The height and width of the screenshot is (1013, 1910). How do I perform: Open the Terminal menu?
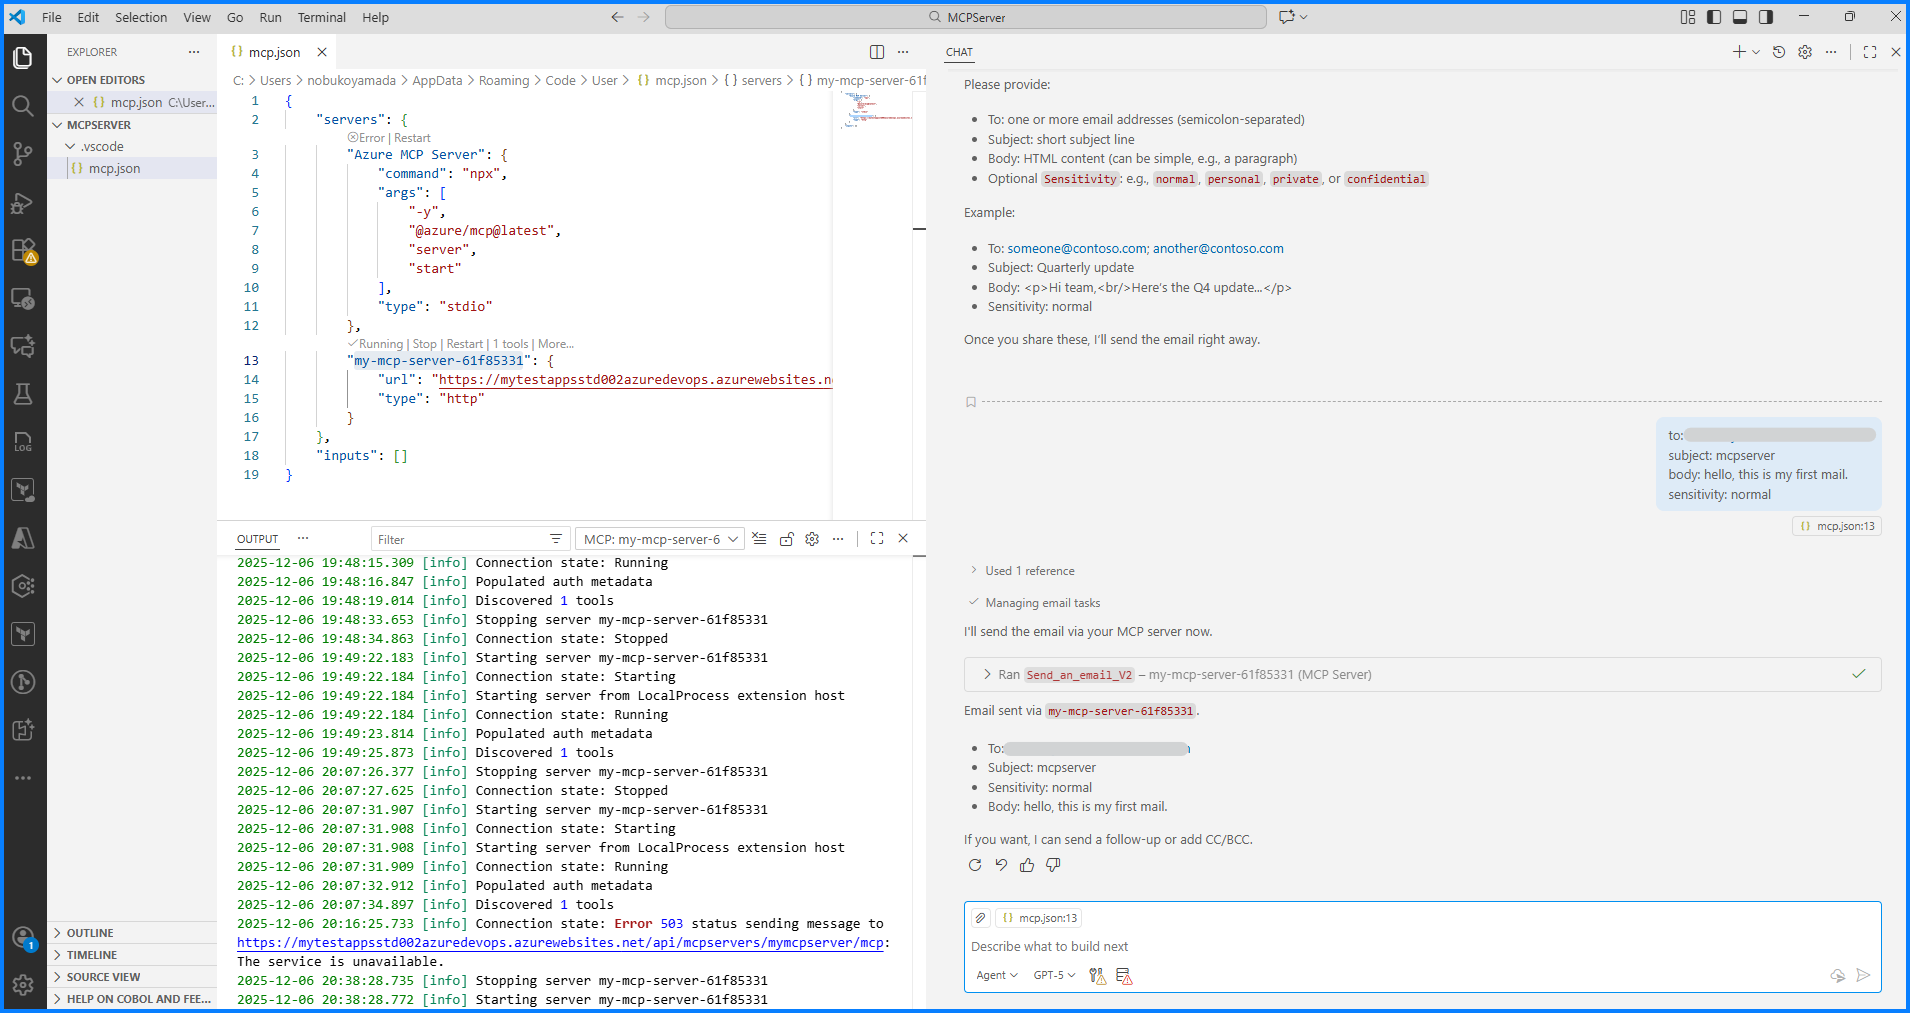coord(322,17)
